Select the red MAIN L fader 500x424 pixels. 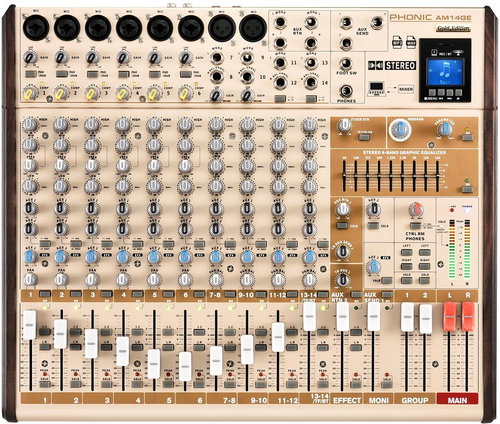pyautogui.click(x=449, y=317)
